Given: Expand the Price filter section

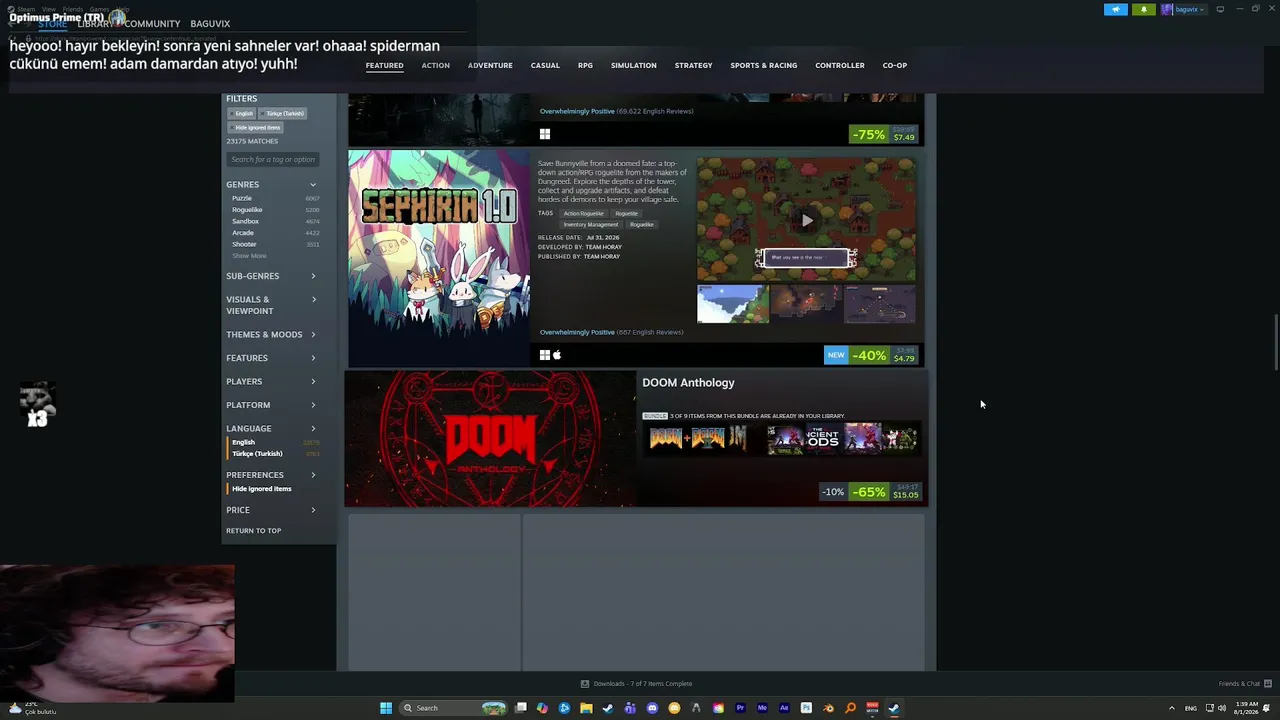Looking at the screenshot, I should pos(271,510).
